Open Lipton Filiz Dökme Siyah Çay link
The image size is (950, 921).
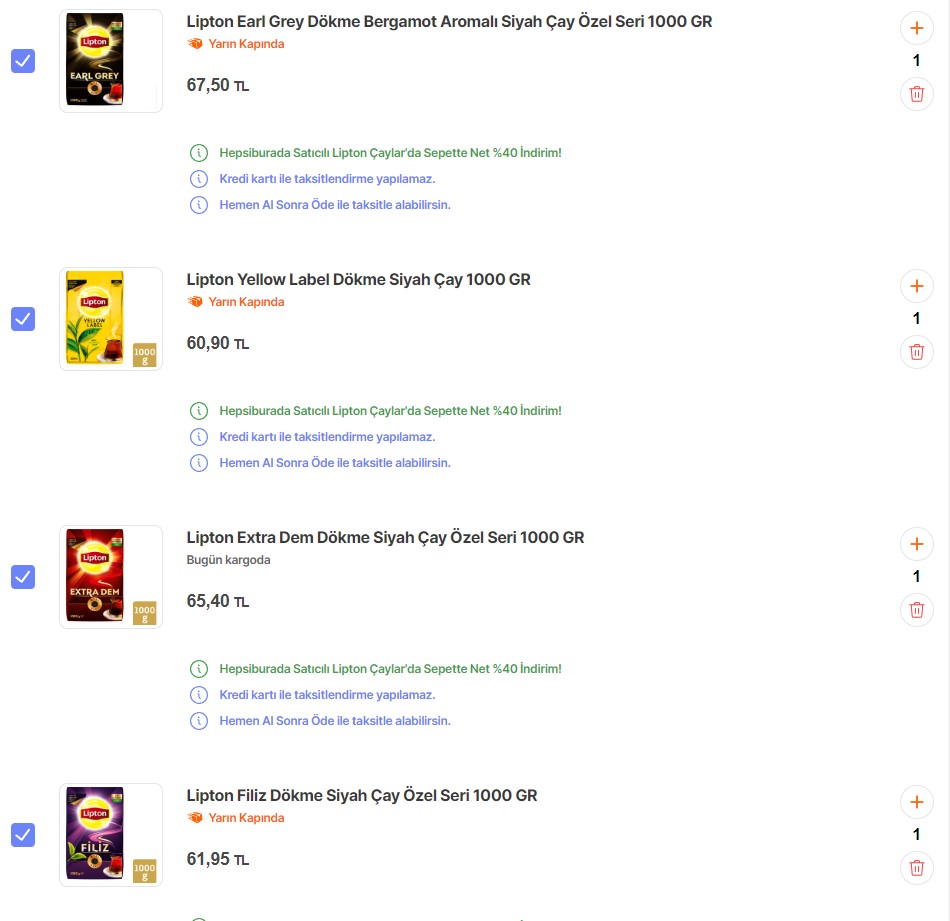(361, 795)
